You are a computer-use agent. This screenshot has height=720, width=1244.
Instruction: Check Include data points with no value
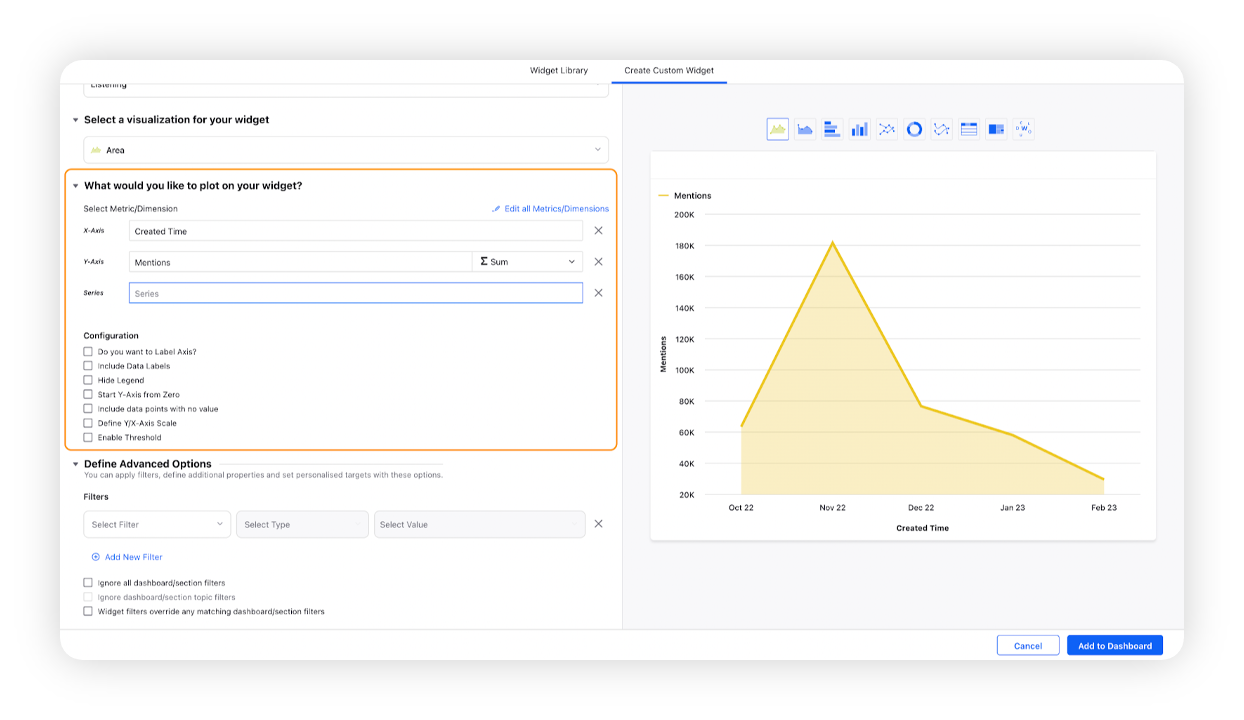(88, 409)
